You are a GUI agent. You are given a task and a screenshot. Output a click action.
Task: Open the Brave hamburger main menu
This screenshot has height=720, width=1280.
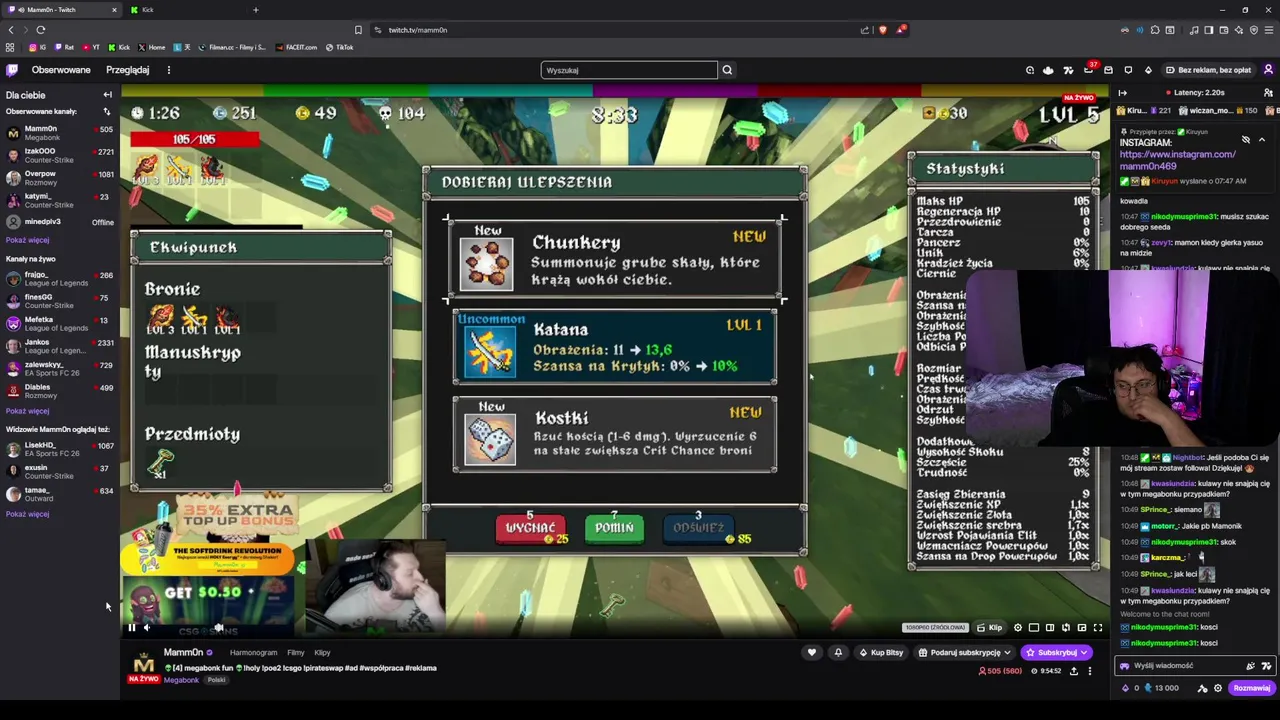[x=1268, y=30]
